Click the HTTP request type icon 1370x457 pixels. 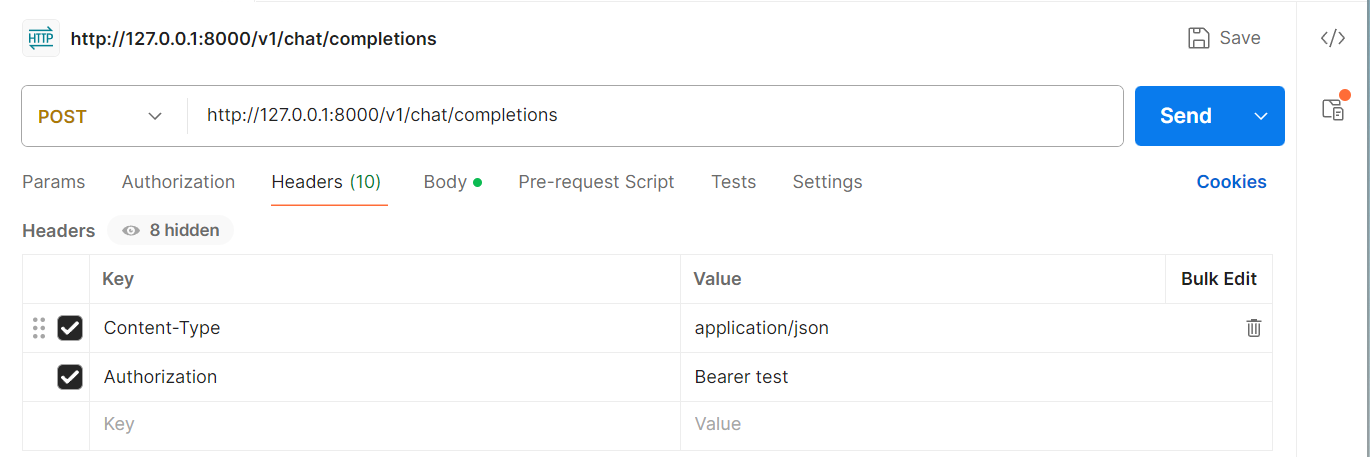(41, 38)
